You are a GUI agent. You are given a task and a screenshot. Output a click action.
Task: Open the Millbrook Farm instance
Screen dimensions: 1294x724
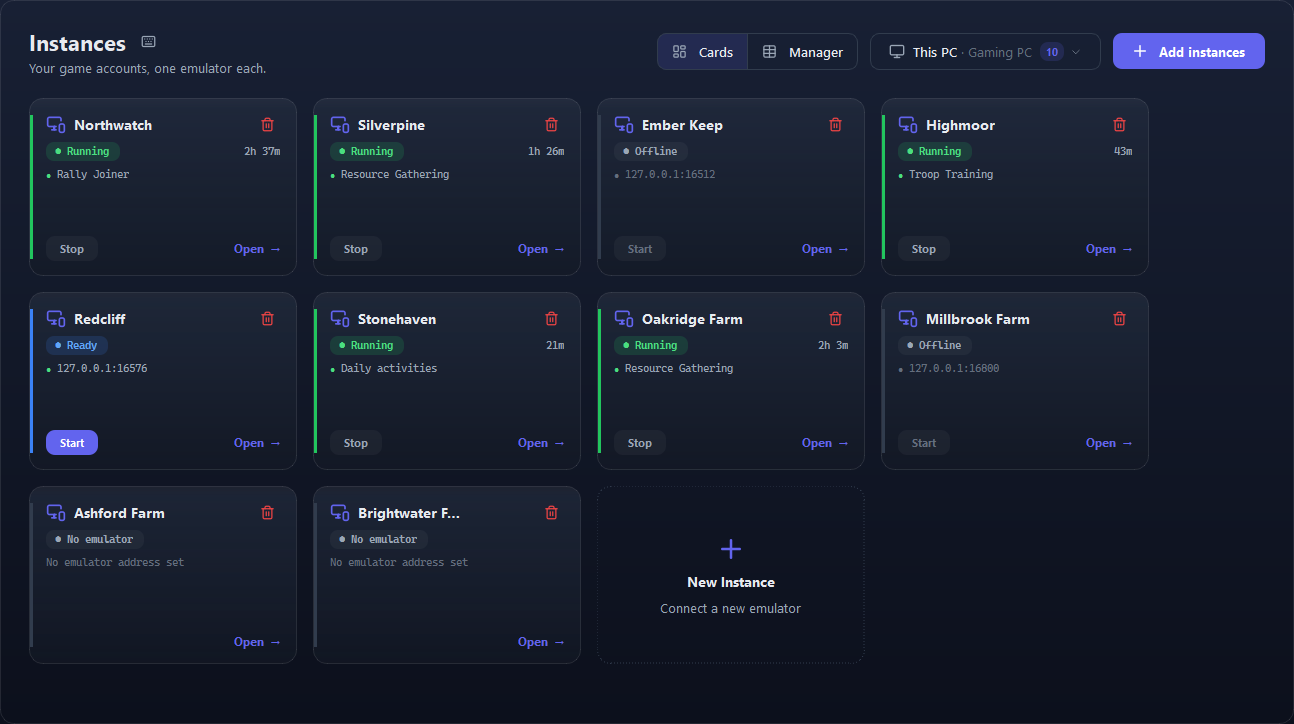[x=1109, y=443]
